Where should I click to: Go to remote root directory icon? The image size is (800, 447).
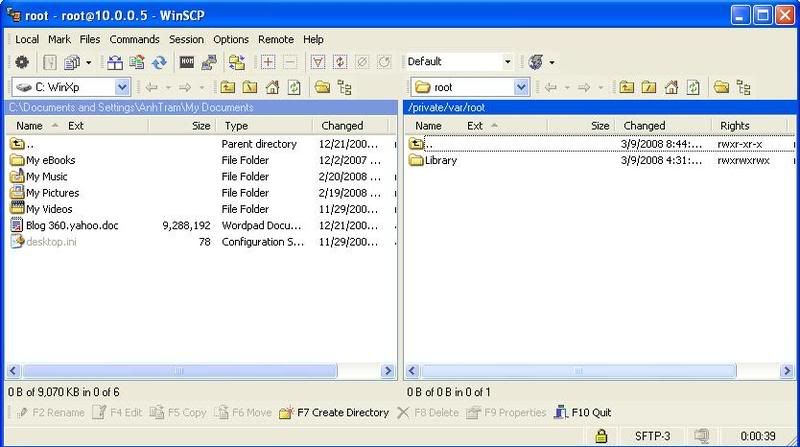tap(649, 87)
